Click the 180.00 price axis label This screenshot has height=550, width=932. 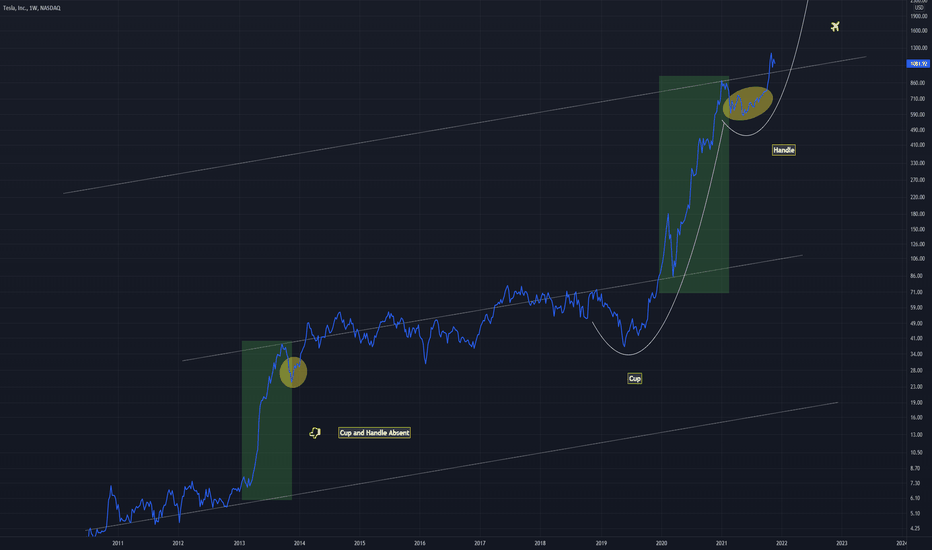(x=918, y=213)
